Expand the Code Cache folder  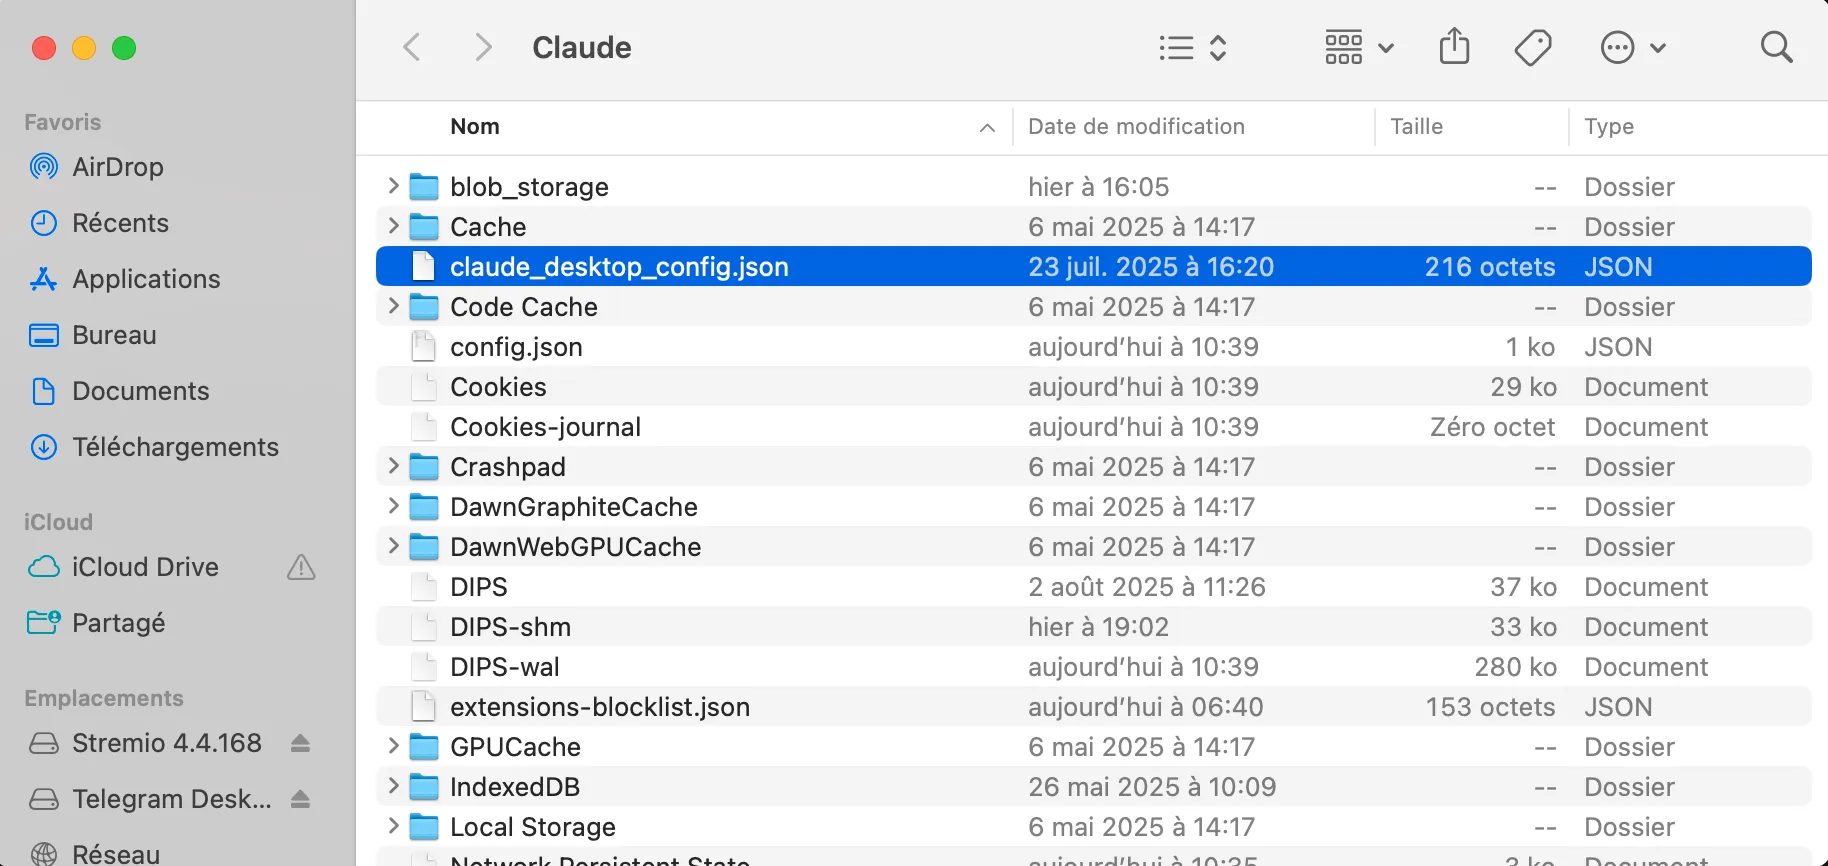pyautogui.click(x=393, y=306)
